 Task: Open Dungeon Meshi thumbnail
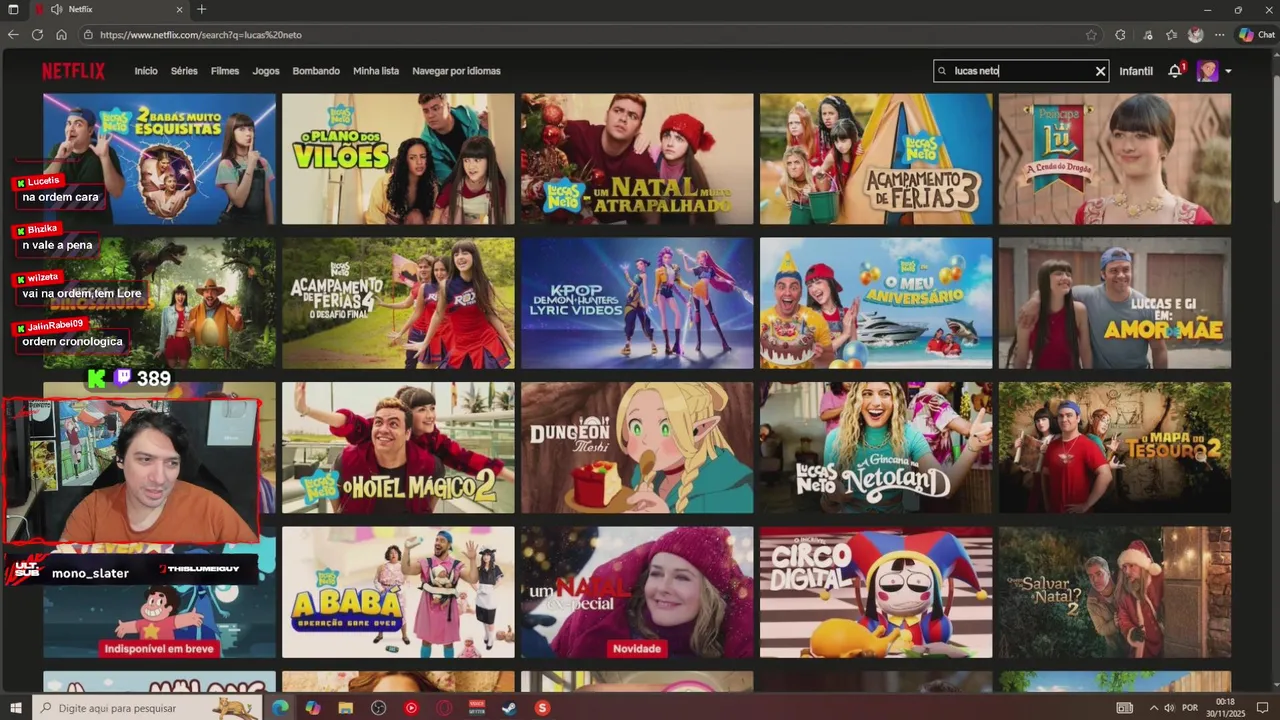(x=637, y=448)
